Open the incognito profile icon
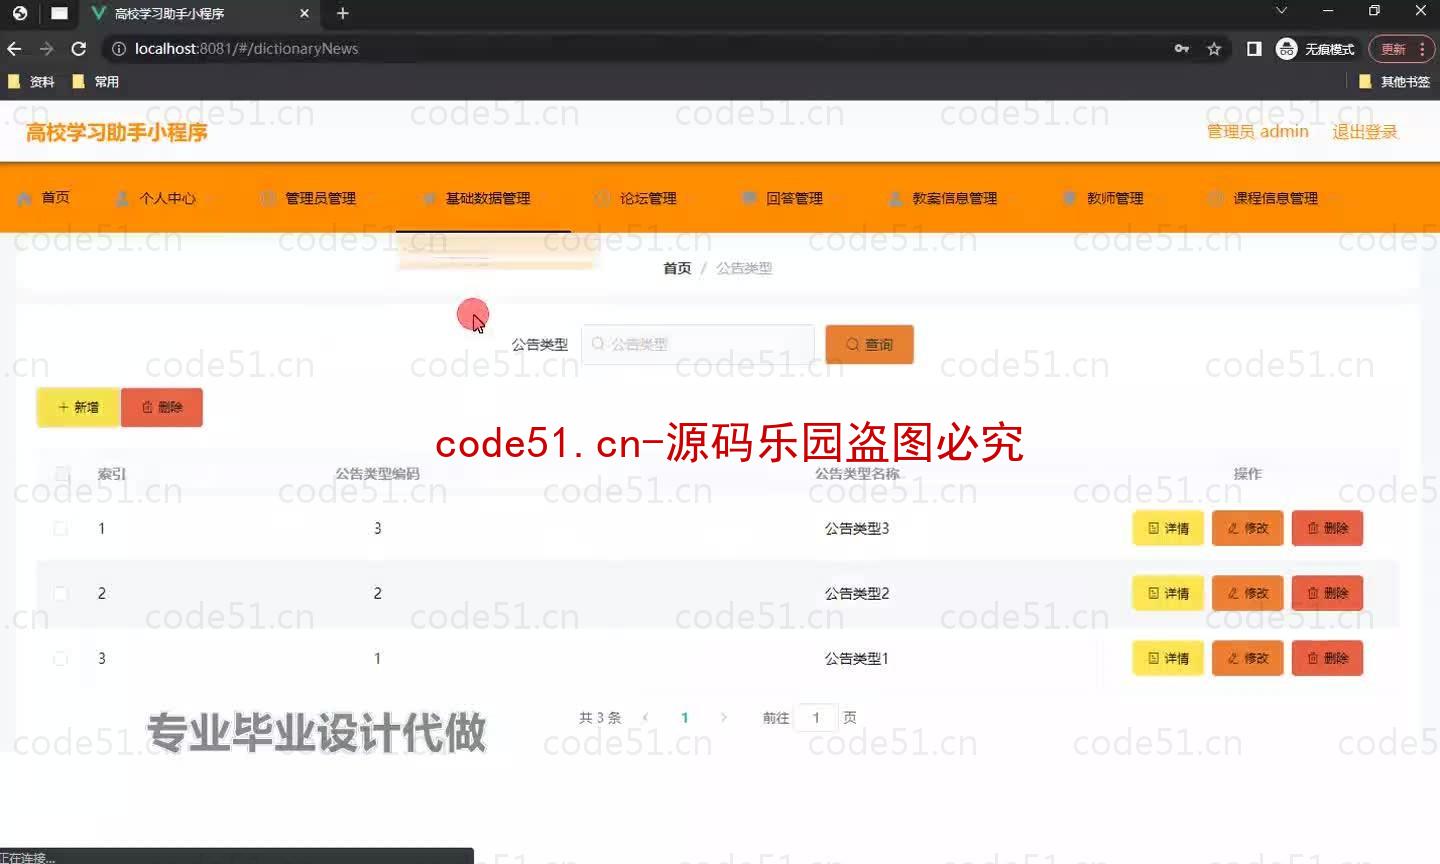Image resolution: width=1440 pixels, height=864 pixels. pyautogui.click(x=1287, y=48)
